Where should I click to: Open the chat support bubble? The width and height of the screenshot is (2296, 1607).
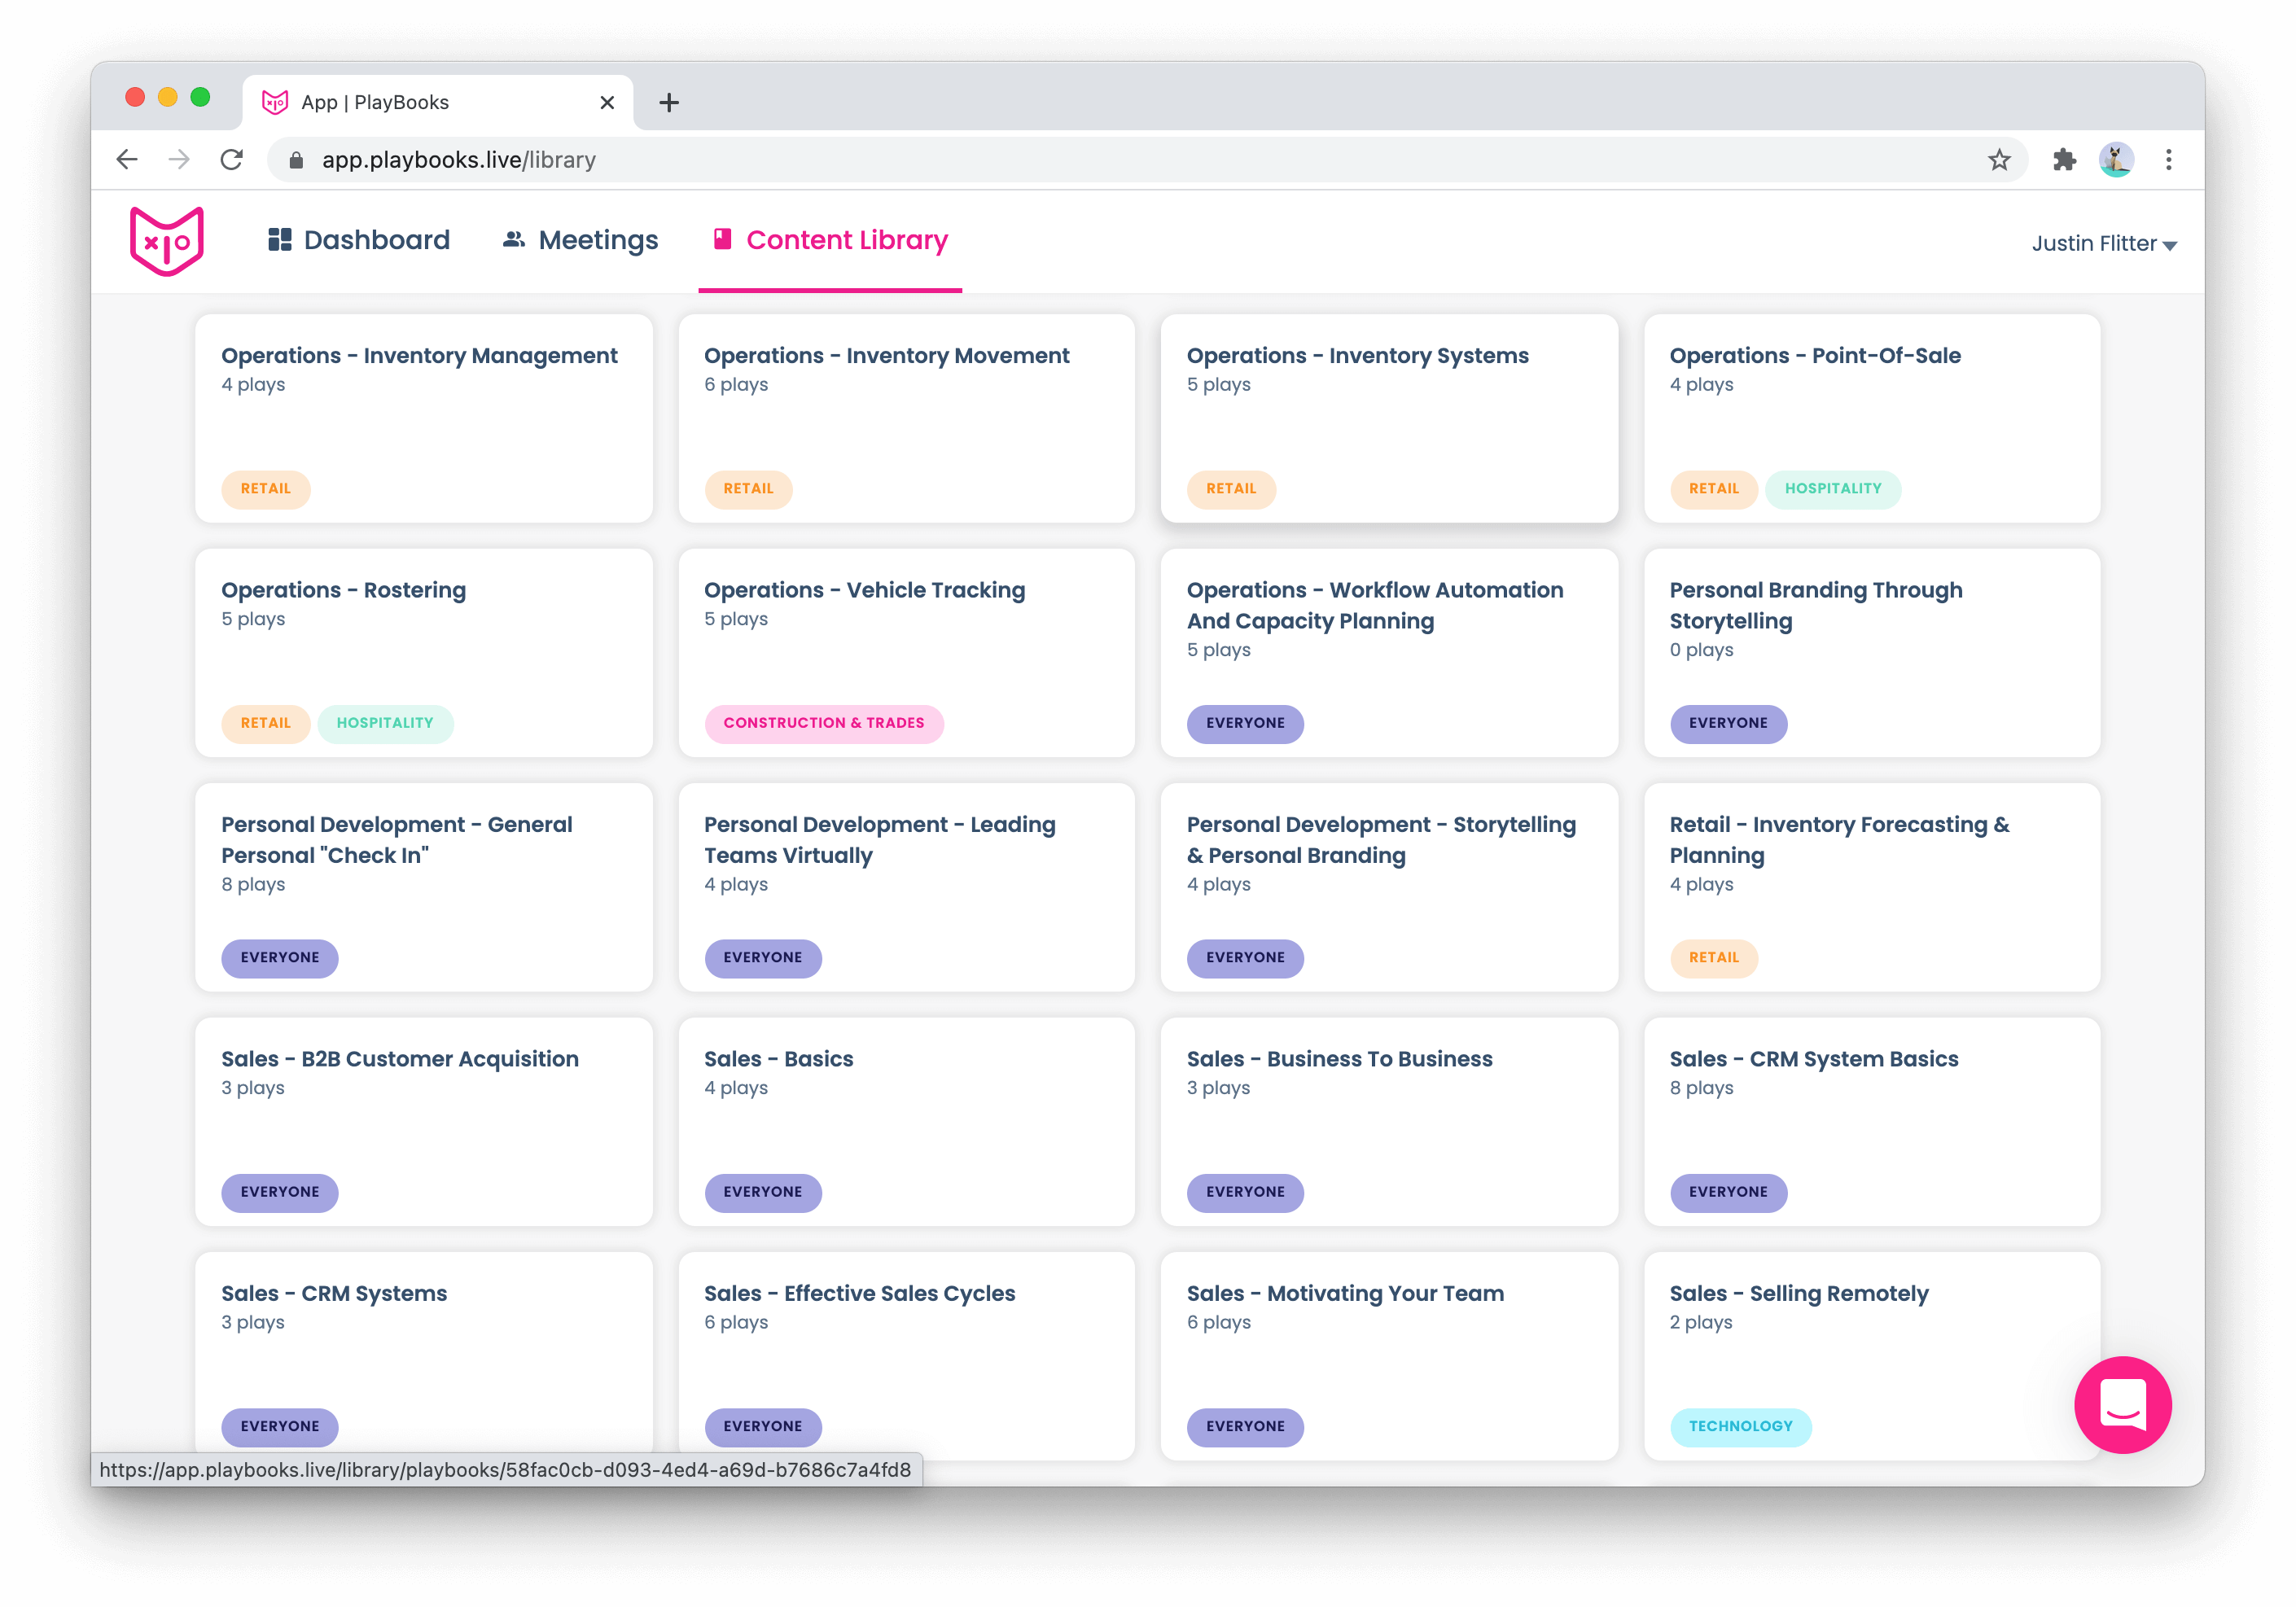[x=2122, y=1404]
